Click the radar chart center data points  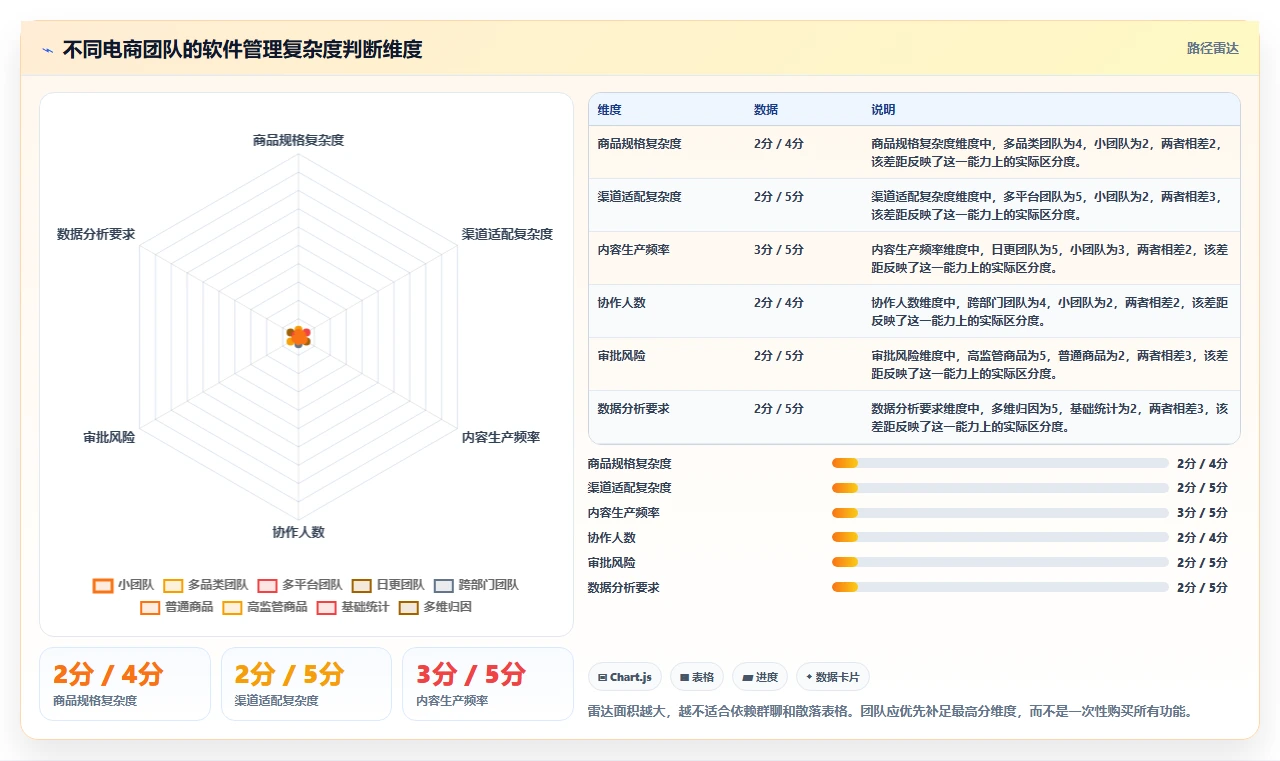click(x=298, y=337)
